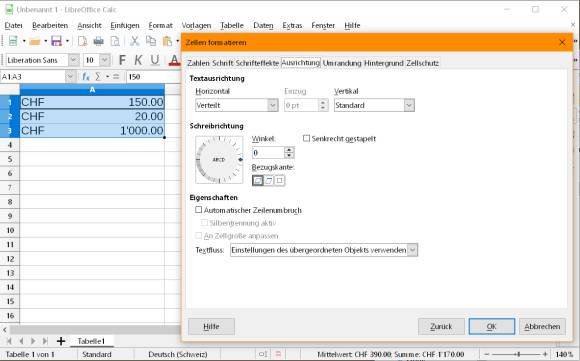Select first Bezugskante option (lower cell border)
This screenshot has width=580, height=361.
click(258, 180)
